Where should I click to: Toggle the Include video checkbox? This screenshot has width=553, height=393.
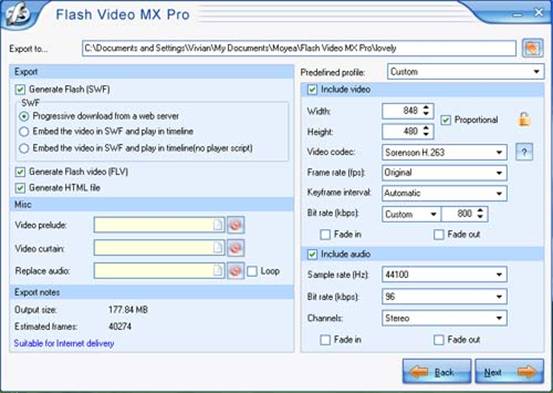(312, 90)
